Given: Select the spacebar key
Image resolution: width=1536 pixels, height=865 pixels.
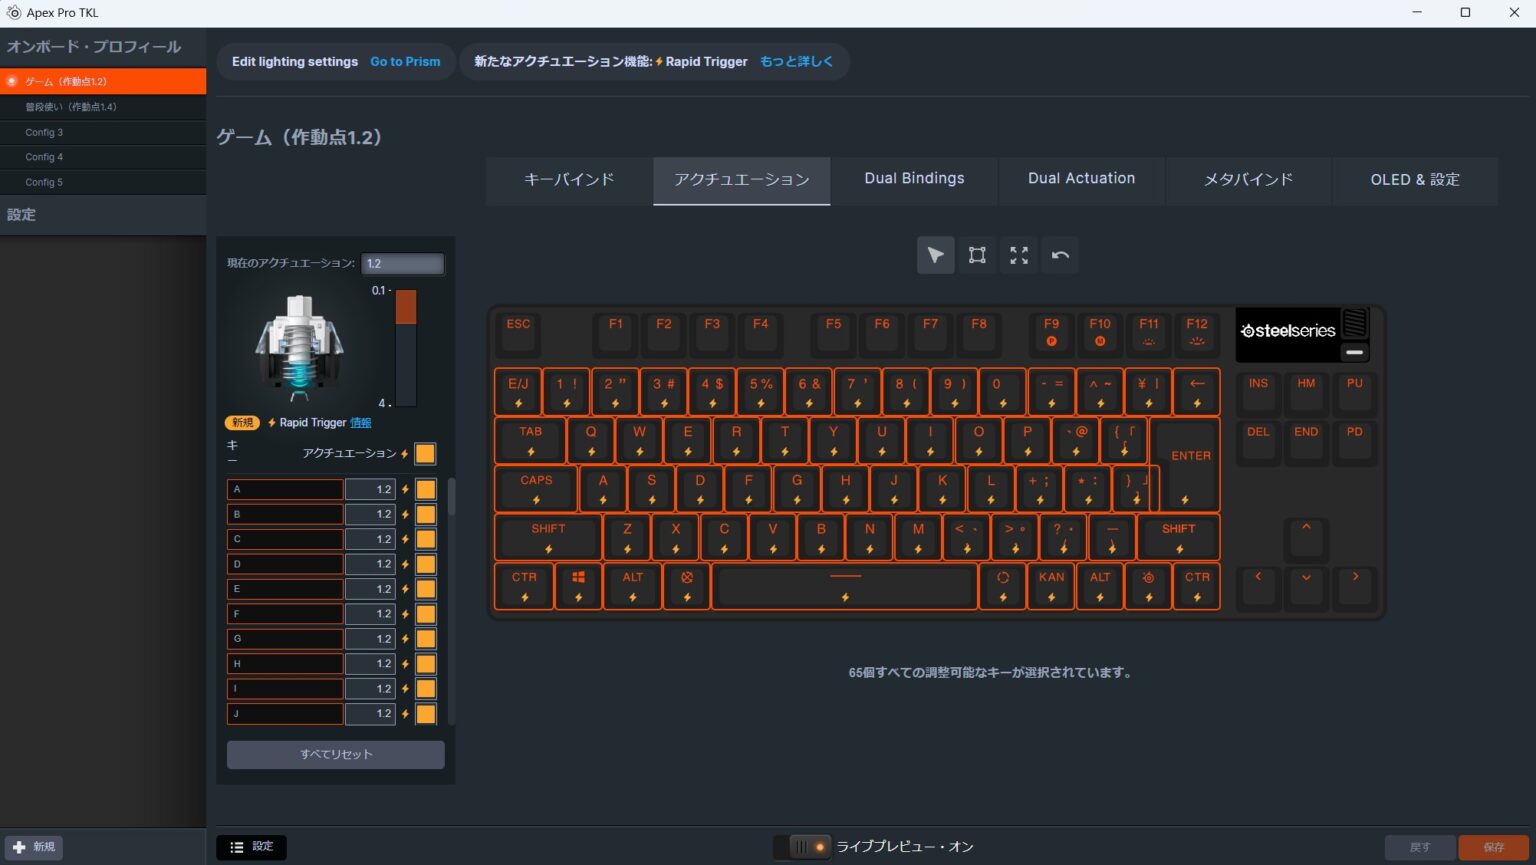Looking at the screenshot, I should click(x=845, y=586).
